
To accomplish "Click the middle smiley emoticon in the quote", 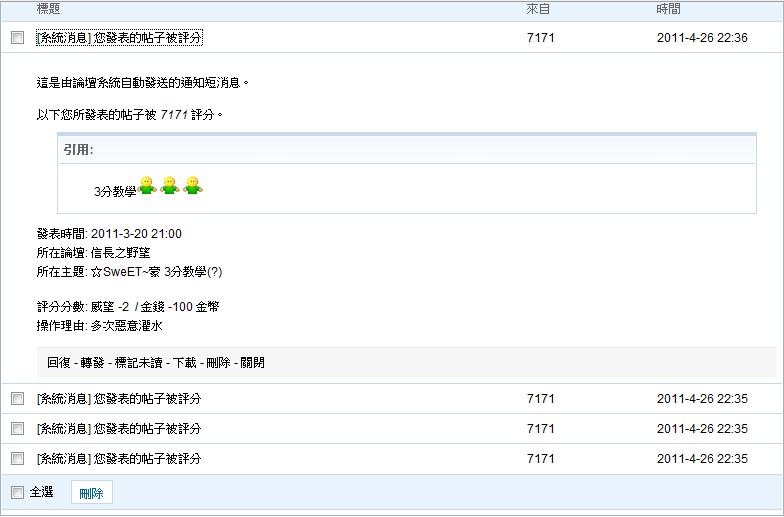I will point(170,186).
